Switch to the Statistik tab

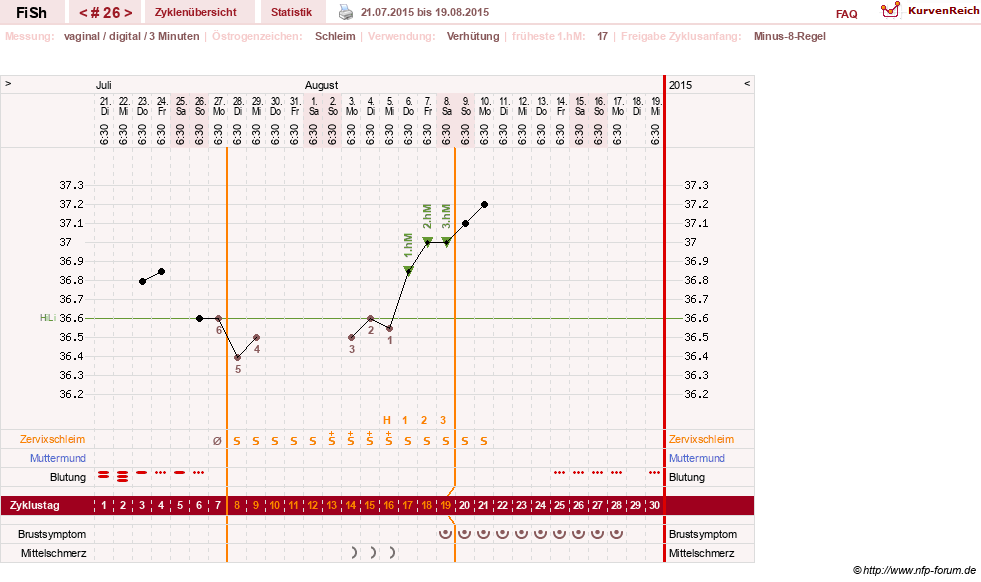click(292, 12)
